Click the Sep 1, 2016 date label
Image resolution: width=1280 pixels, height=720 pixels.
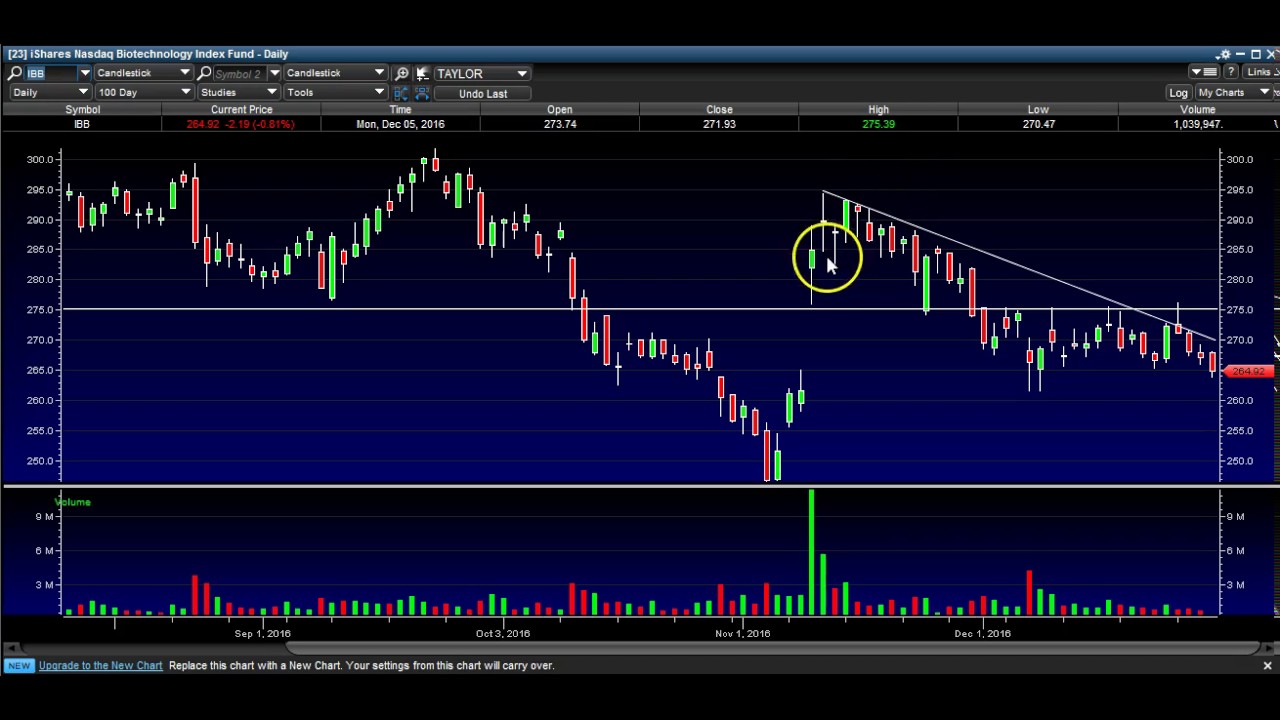263,633
